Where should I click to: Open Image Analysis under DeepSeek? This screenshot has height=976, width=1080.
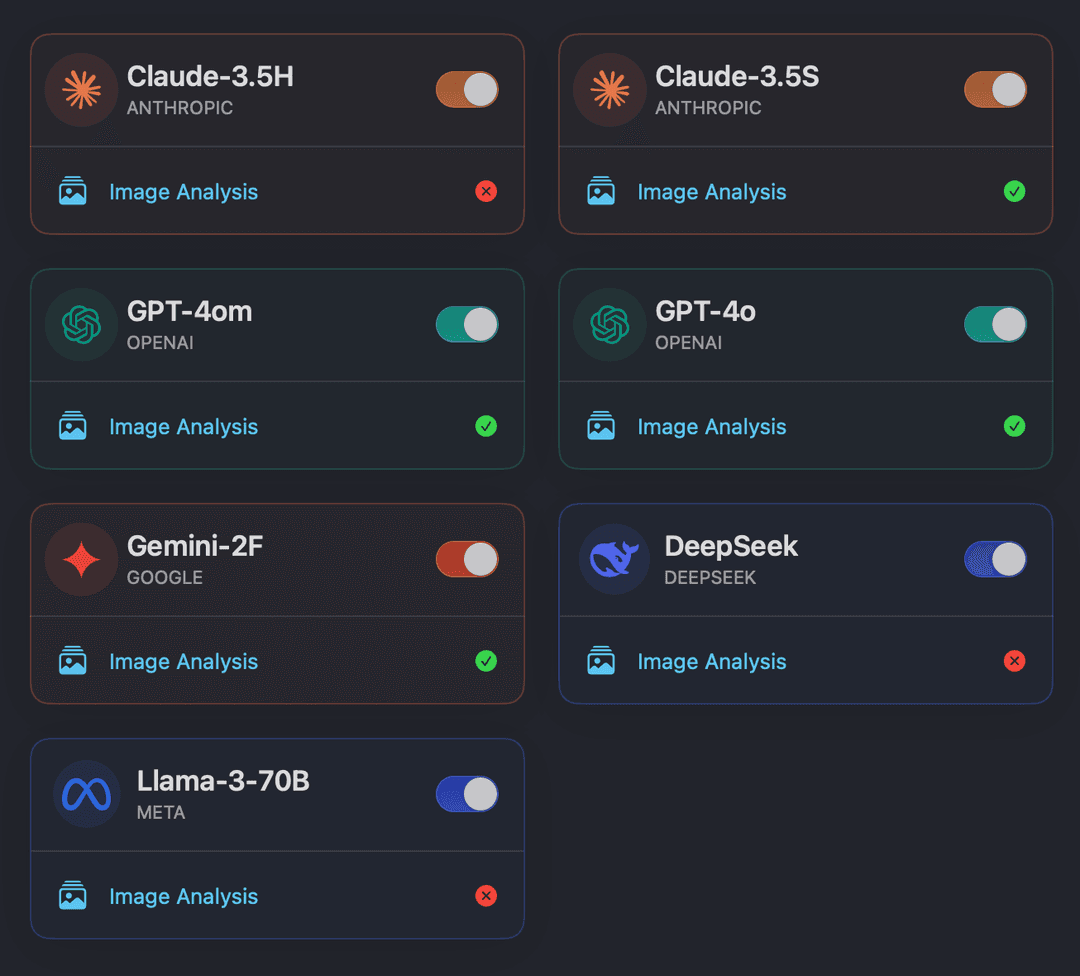click(x=712, y=662)
